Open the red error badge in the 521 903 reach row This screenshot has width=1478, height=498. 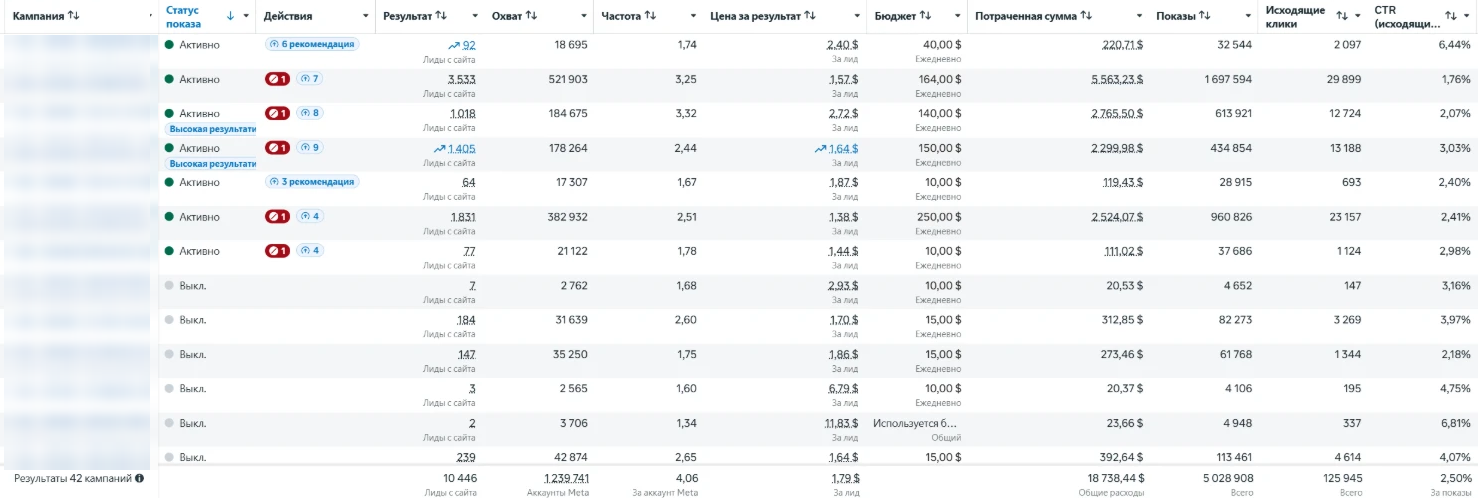[277, 79]
